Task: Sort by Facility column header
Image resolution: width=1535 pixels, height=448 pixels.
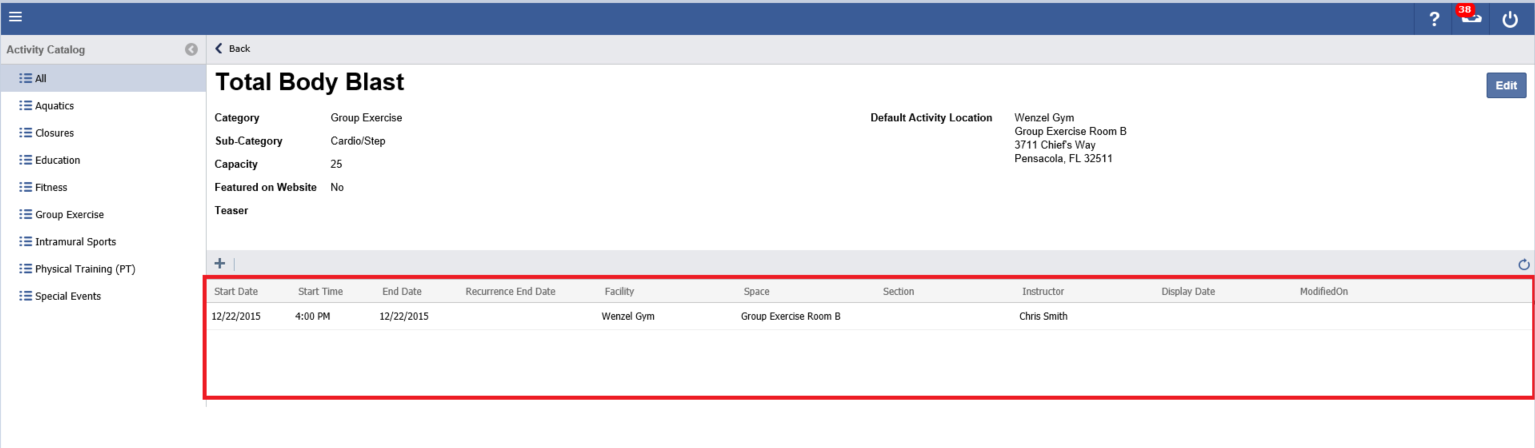Action: 619,291
